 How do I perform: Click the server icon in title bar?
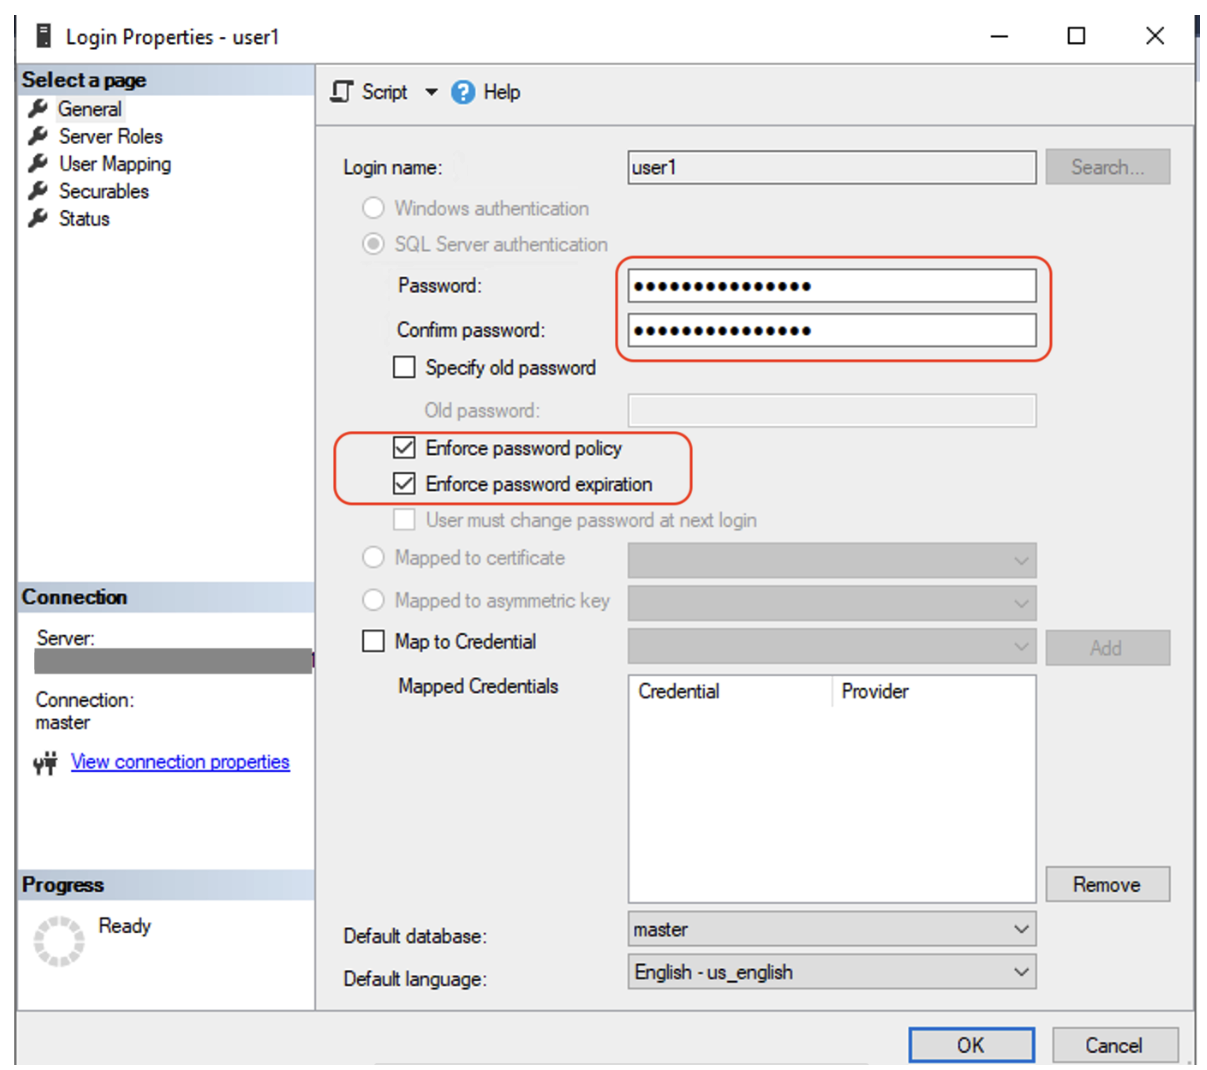pos(43,36)
